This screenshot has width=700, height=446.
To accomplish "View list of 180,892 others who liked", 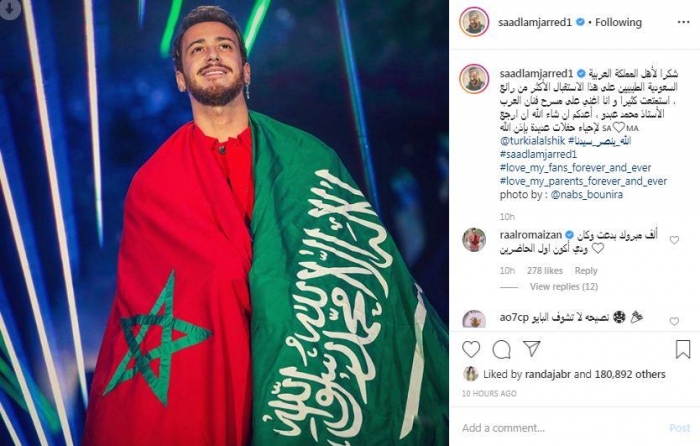I will tap(630, 374).
